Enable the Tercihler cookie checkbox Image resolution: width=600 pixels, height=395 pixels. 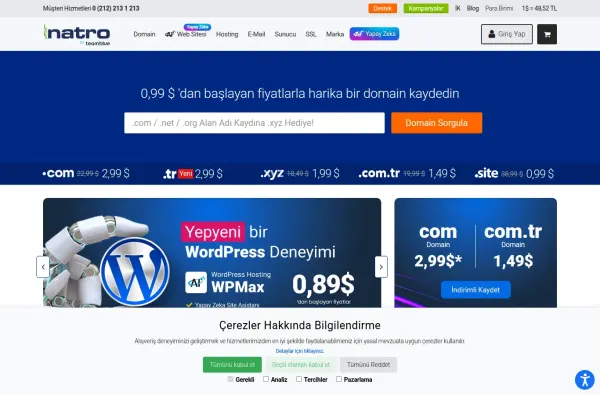point(299,379)
